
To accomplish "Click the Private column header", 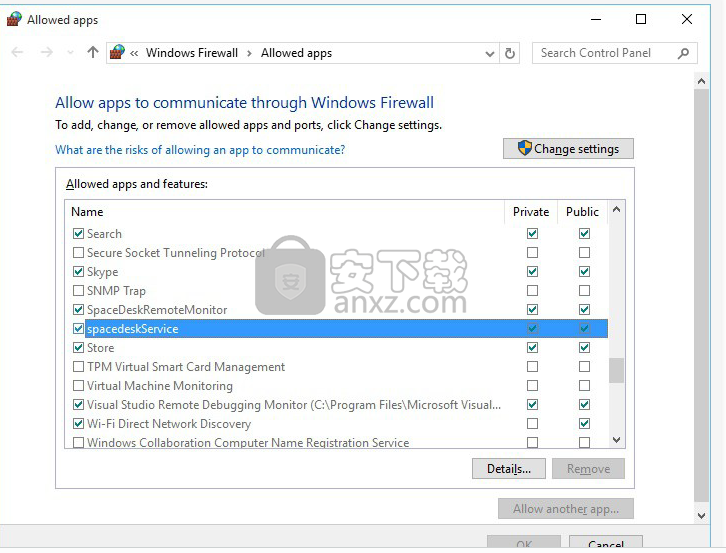I will tap(531, 212).
